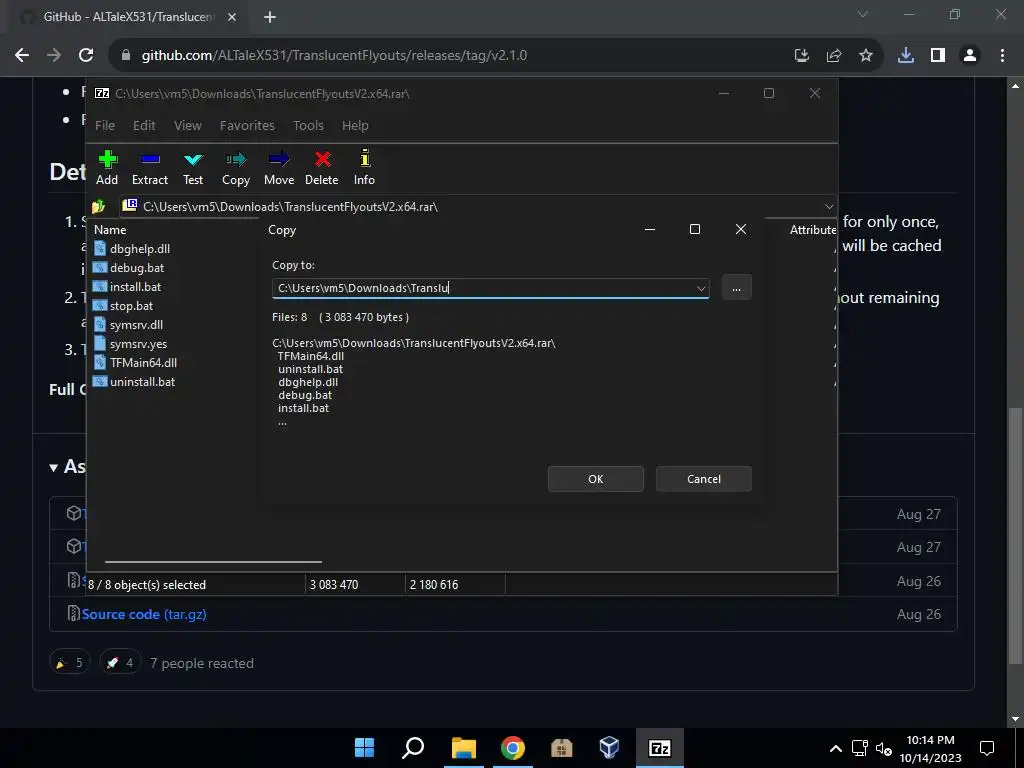Collapse the Assets section triangle
The image size is (1024, 768).
click(x=54, y=468)
